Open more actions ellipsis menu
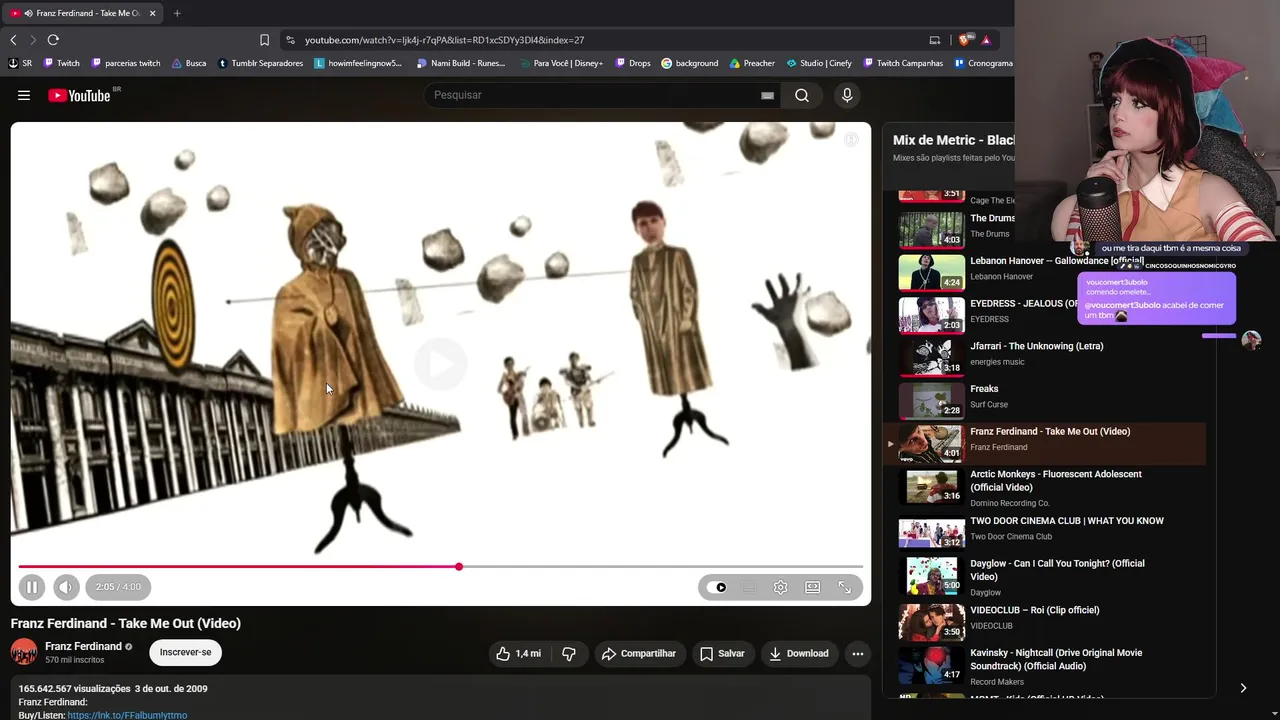This screenshot has height=720, width=1280. (857, 653)
